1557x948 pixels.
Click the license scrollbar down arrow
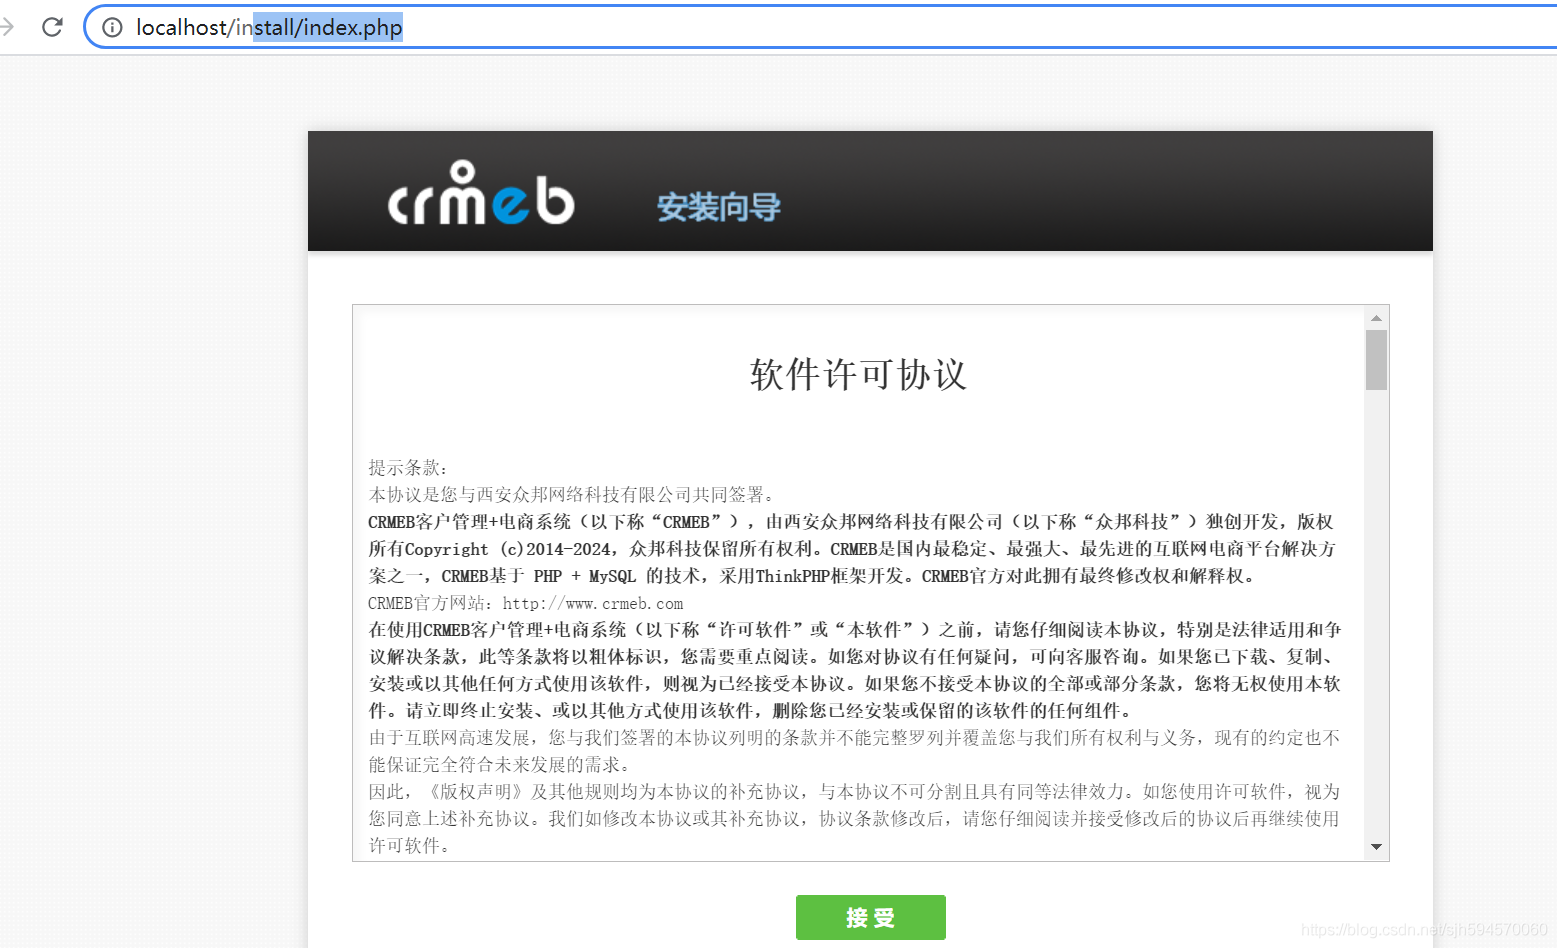1376,847
